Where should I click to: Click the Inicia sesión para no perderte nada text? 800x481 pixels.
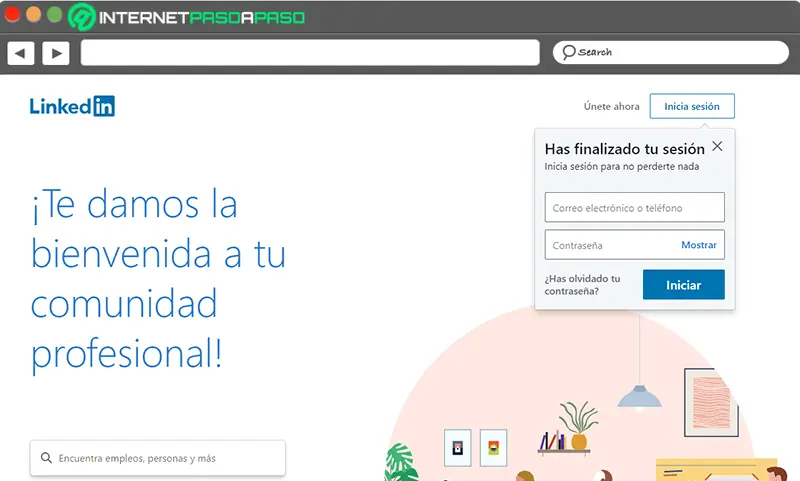621,166
